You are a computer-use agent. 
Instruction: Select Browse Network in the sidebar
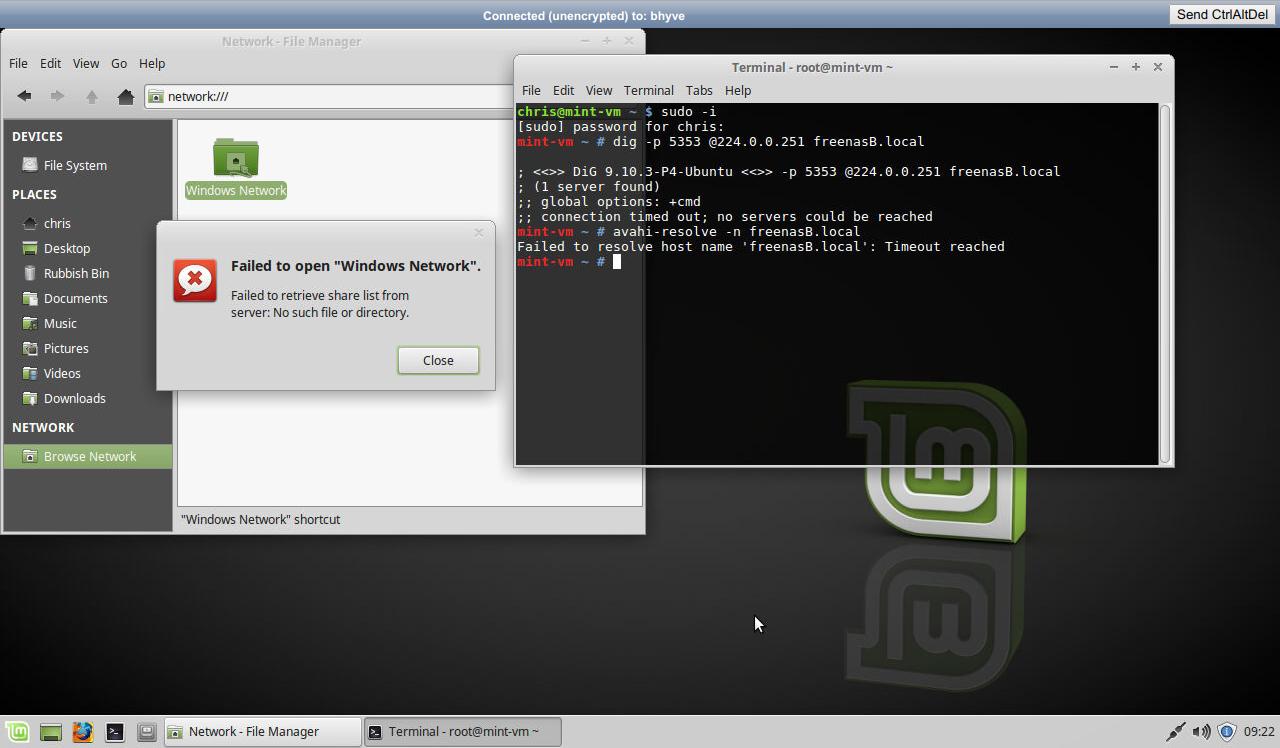coord(87,456)
